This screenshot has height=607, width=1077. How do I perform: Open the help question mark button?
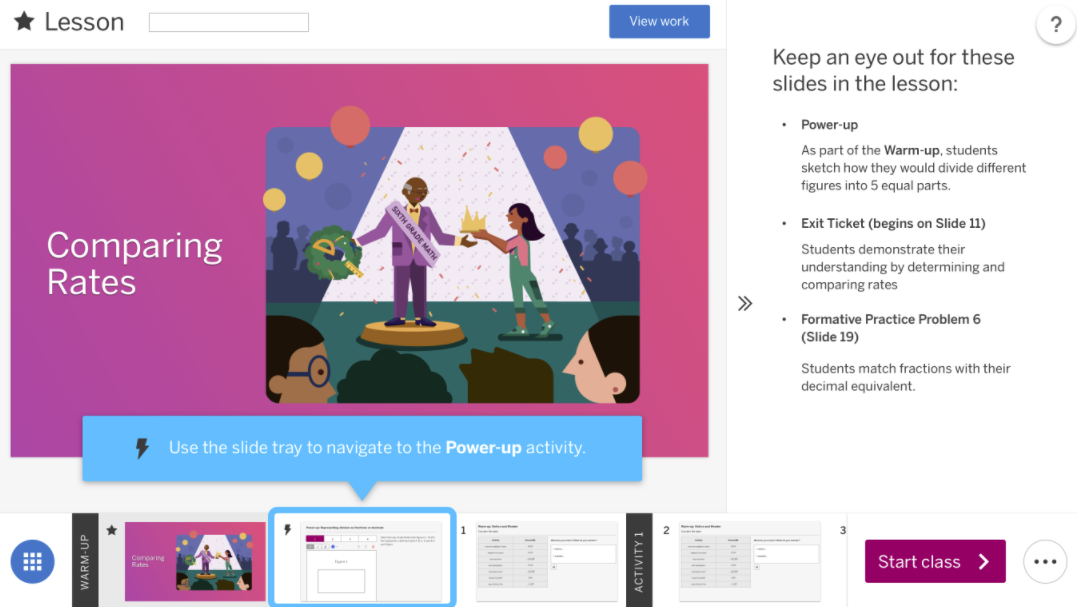1056,25
